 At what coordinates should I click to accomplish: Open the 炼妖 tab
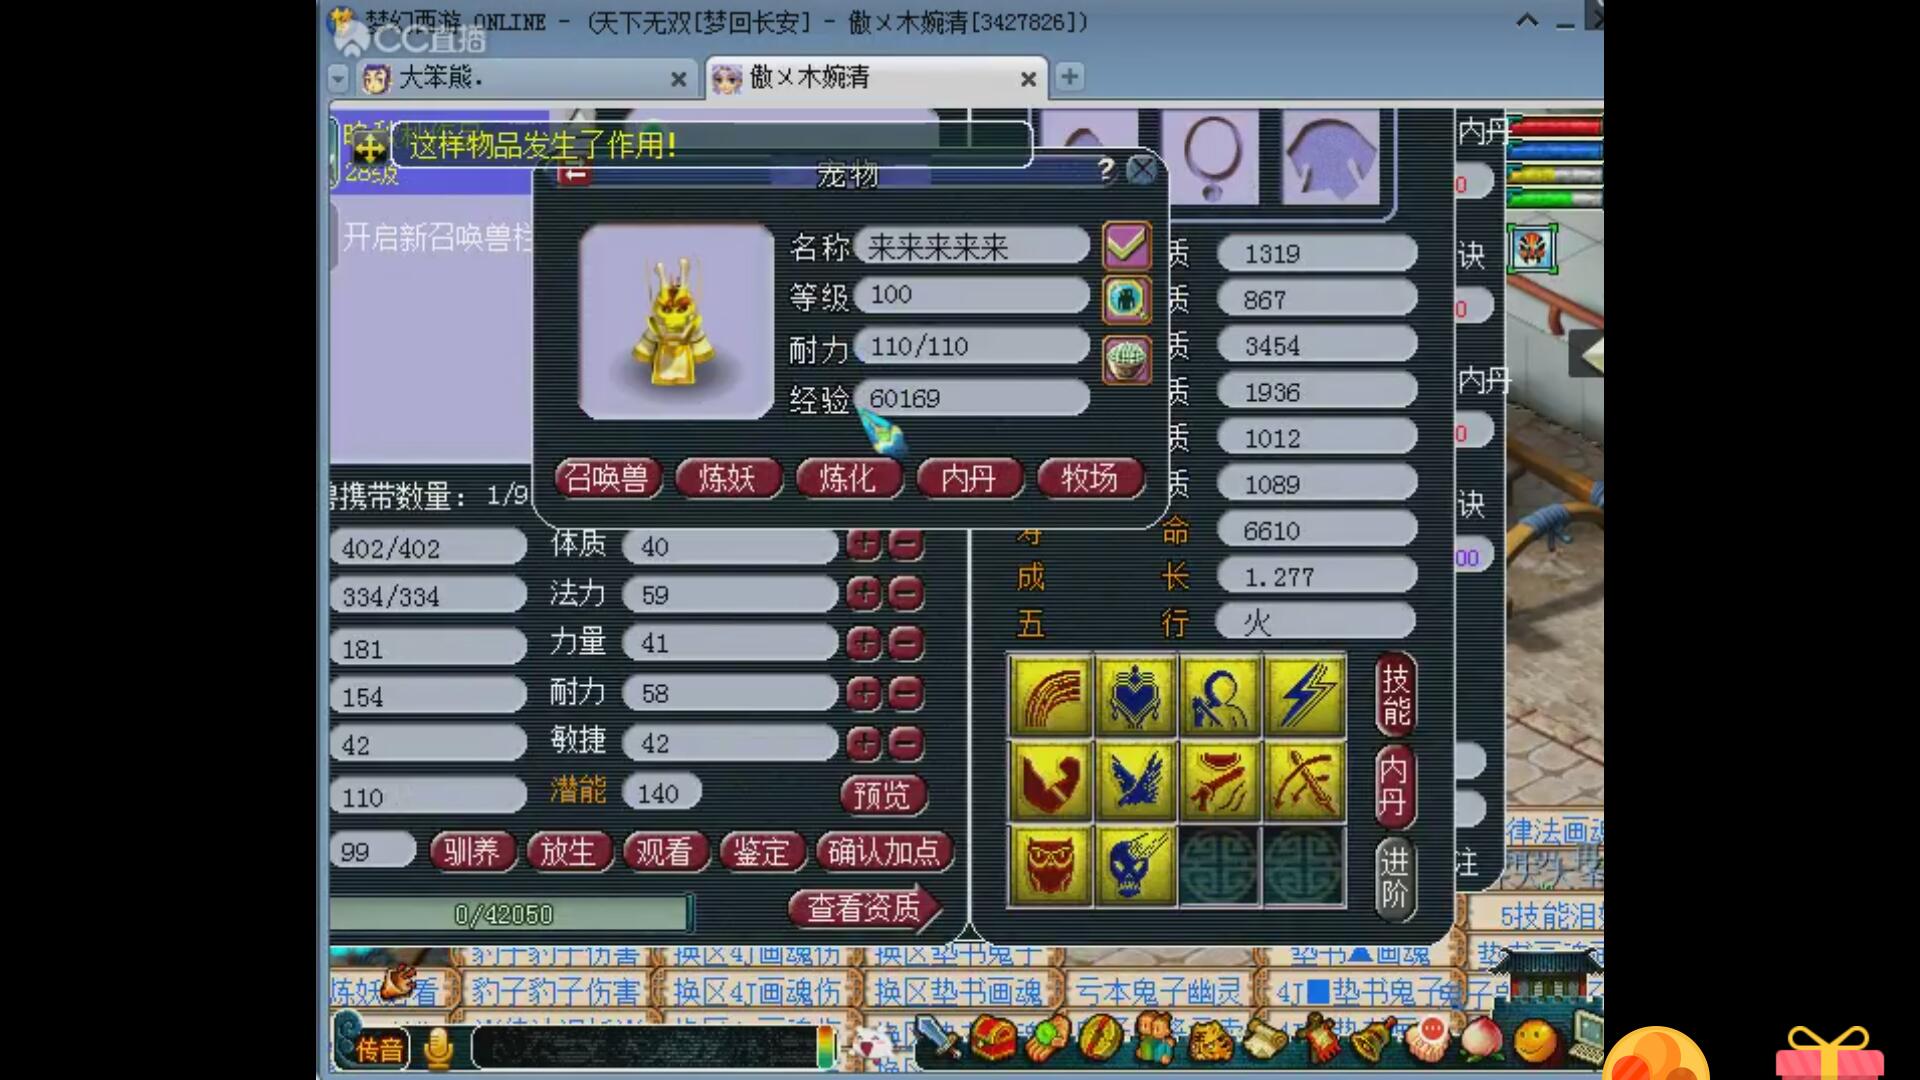point(728,478)
